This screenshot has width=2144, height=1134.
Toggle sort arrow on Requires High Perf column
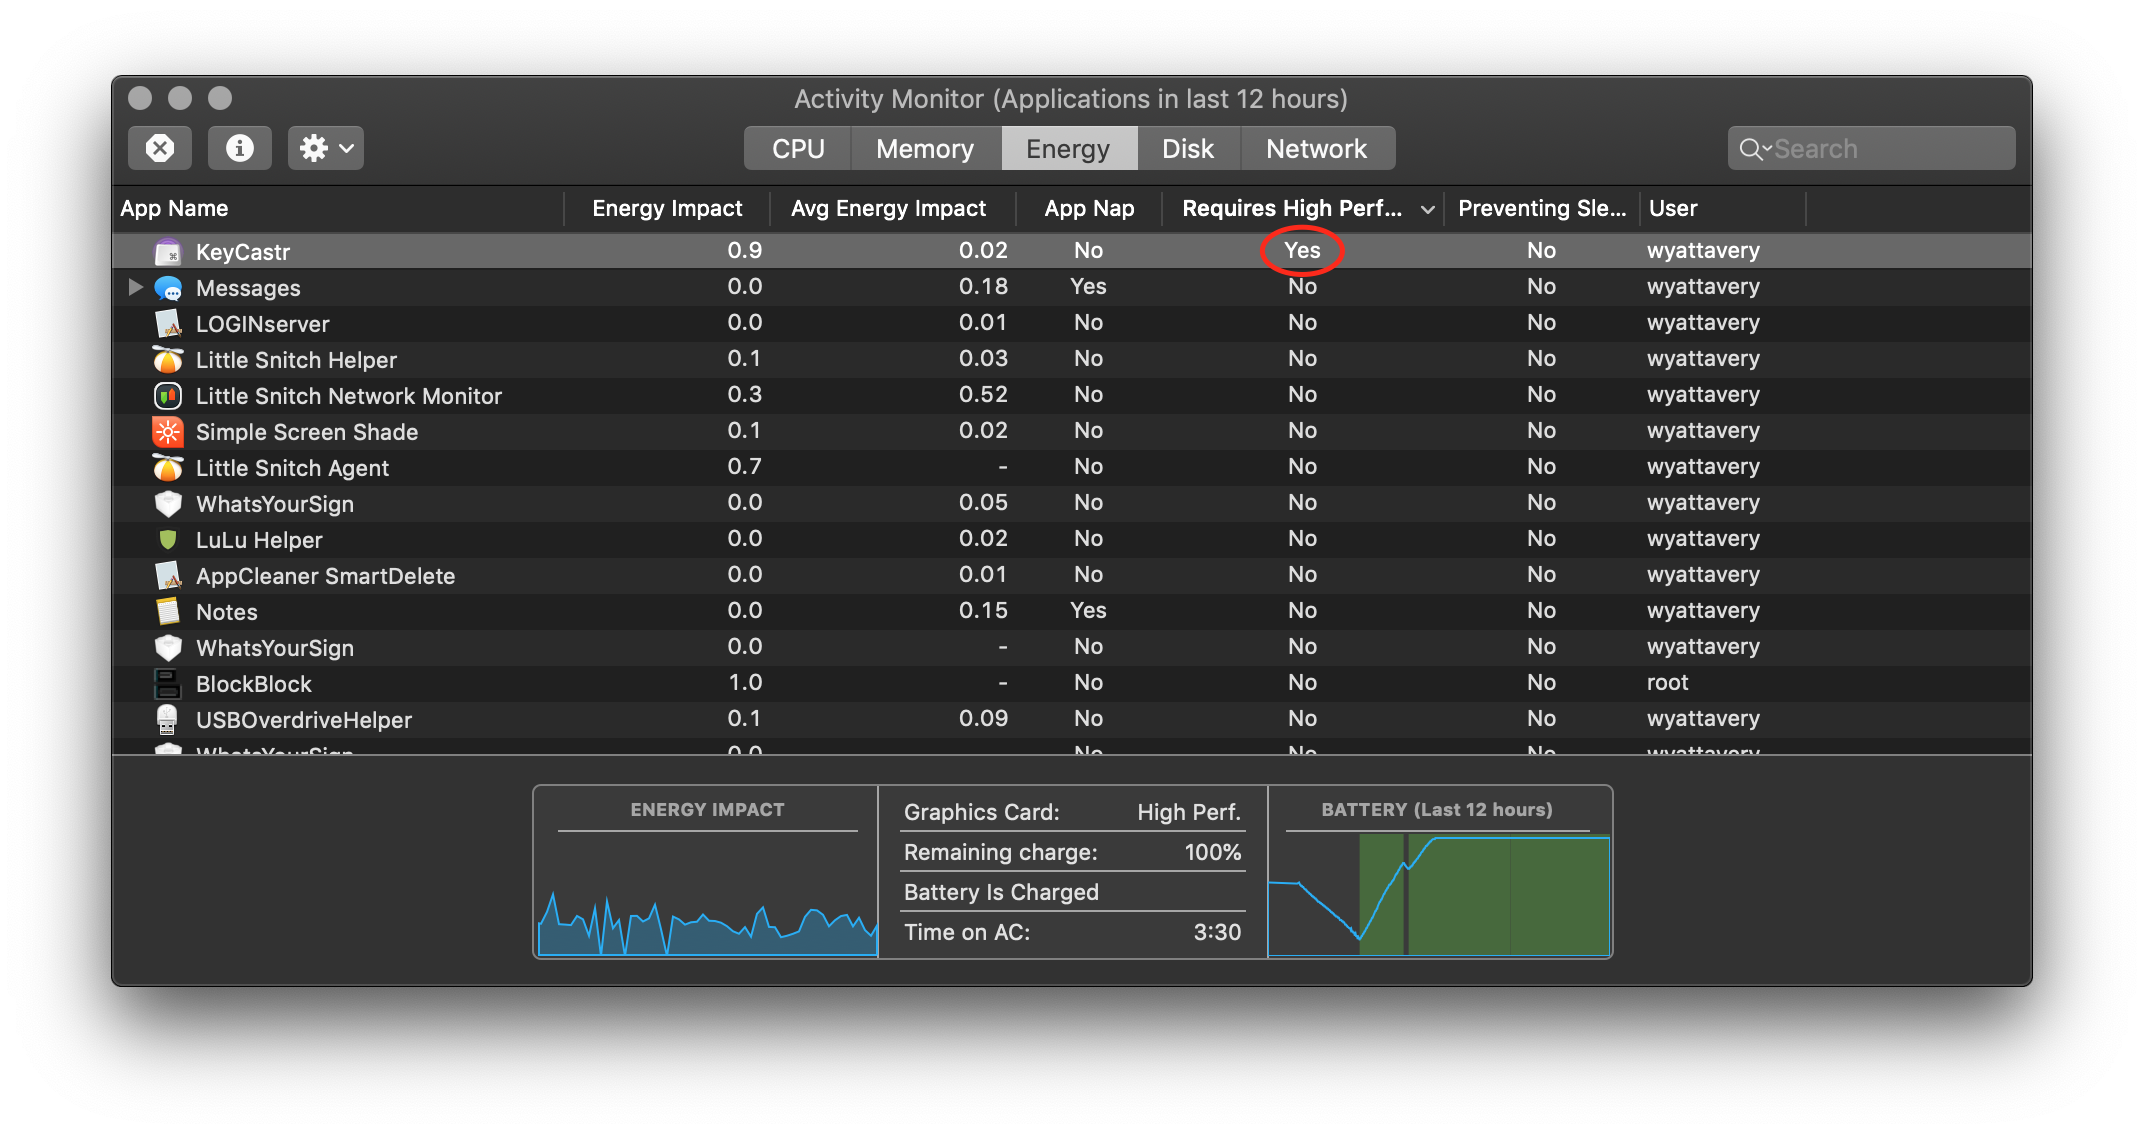[1428, 209]
